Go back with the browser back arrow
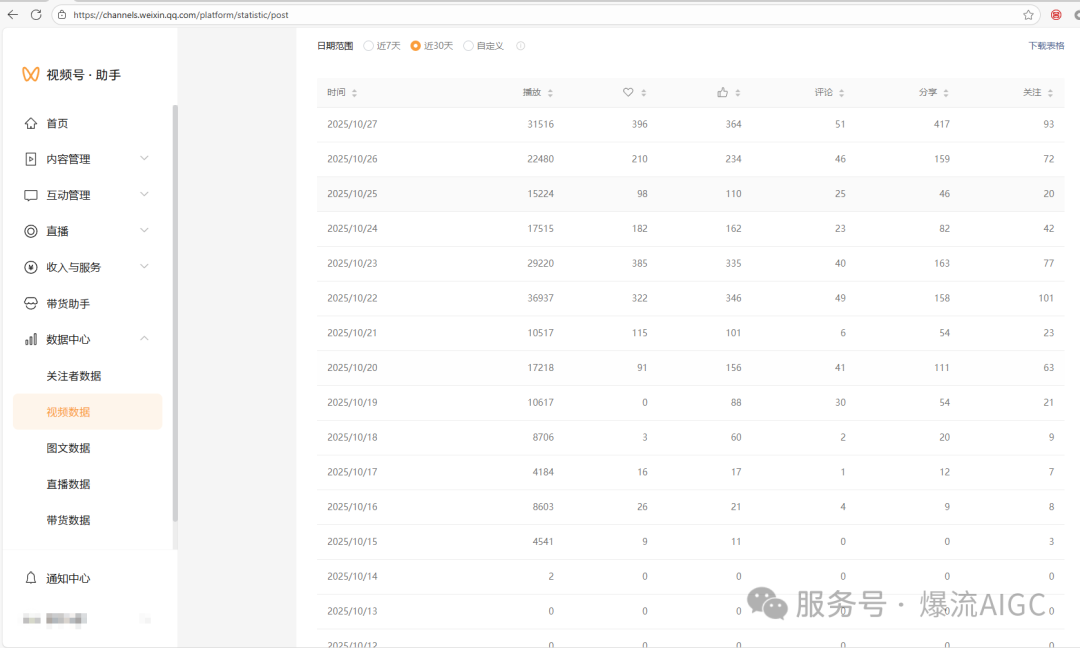This screenshot has width=1080, height=648. (12, 14)
